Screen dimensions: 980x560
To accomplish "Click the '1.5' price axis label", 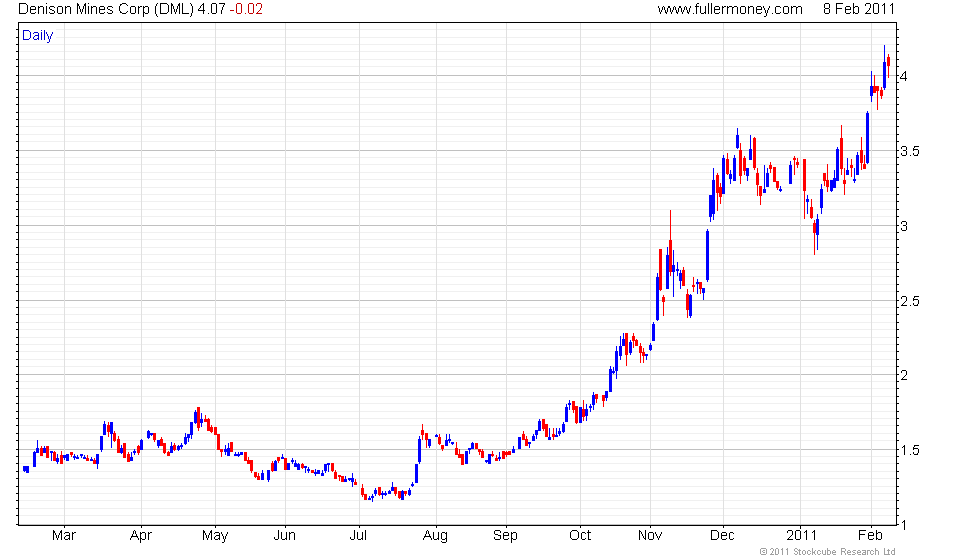I will point(909,450).
